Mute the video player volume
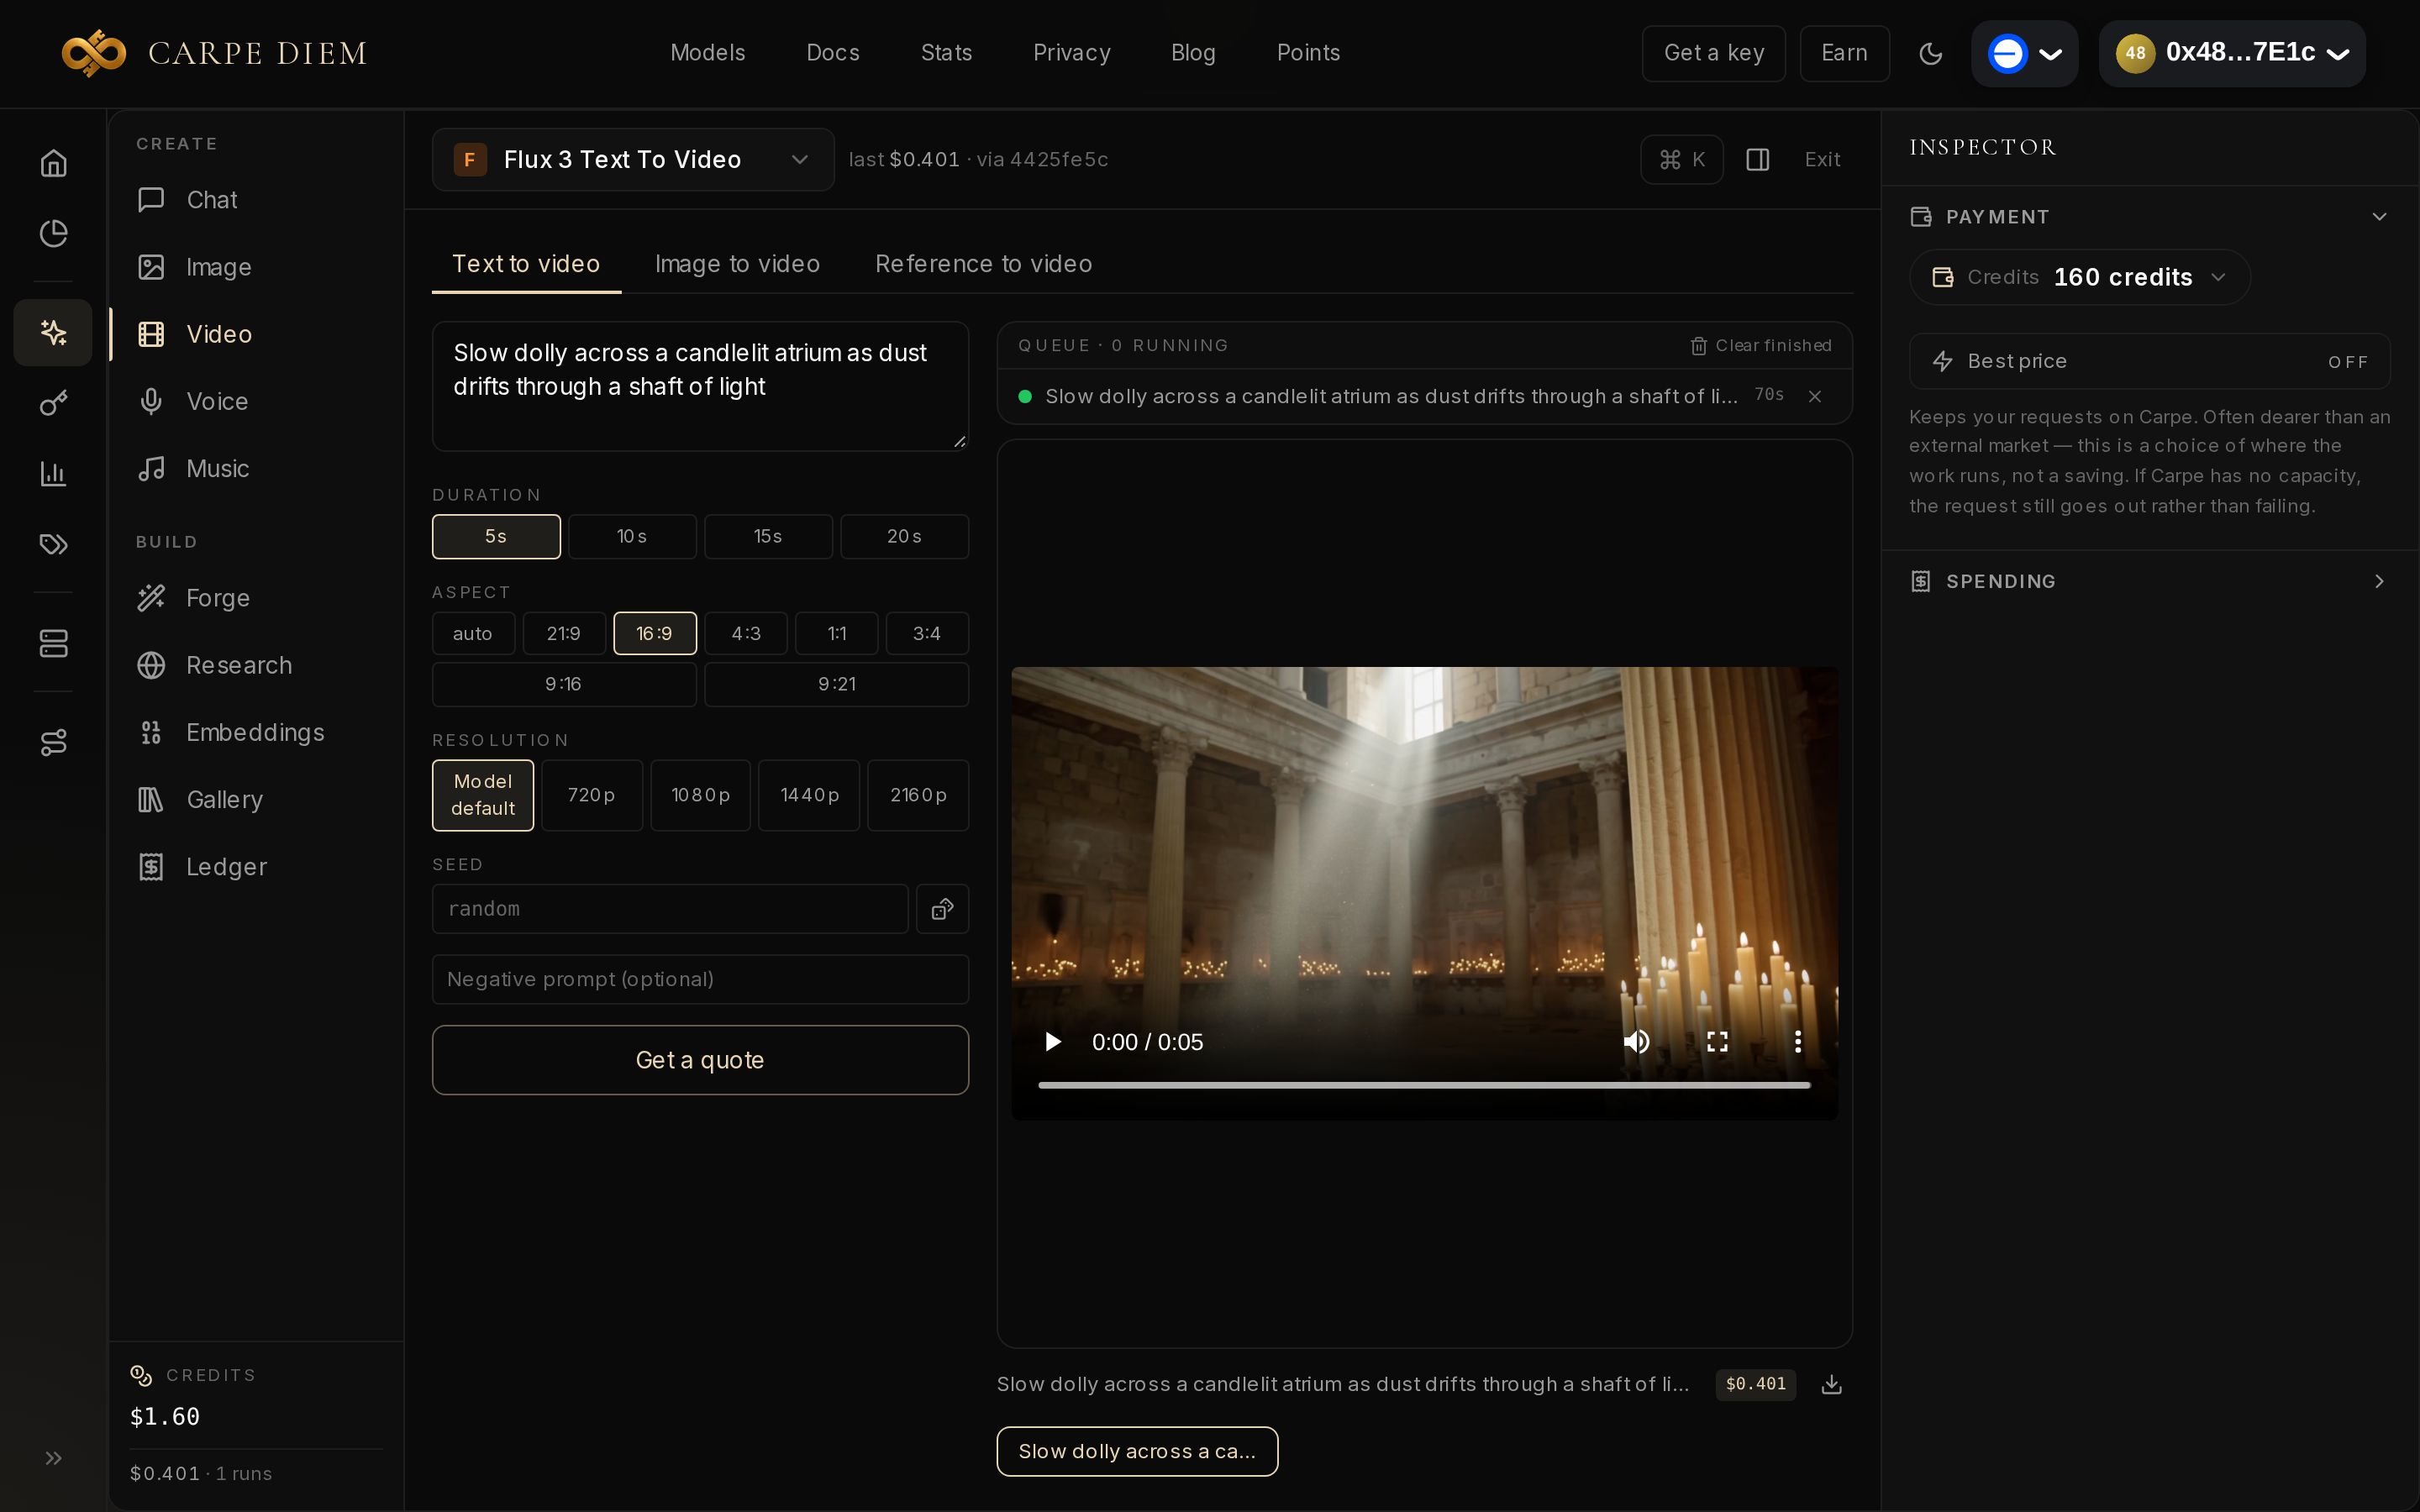 coord(1636,1042)
